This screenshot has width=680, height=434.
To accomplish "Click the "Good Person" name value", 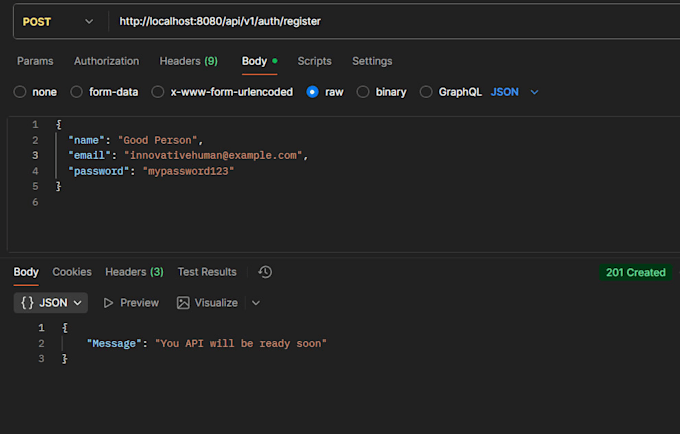I will point(158,140).
